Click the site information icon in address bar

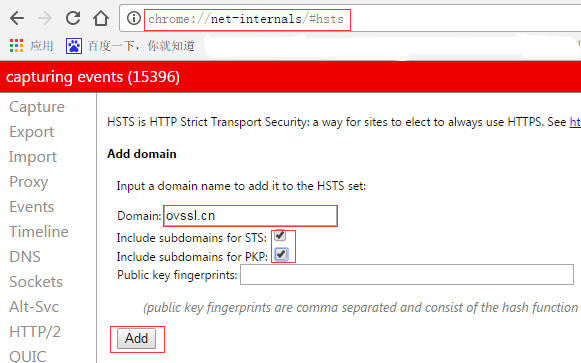click(x=134, y=18)
